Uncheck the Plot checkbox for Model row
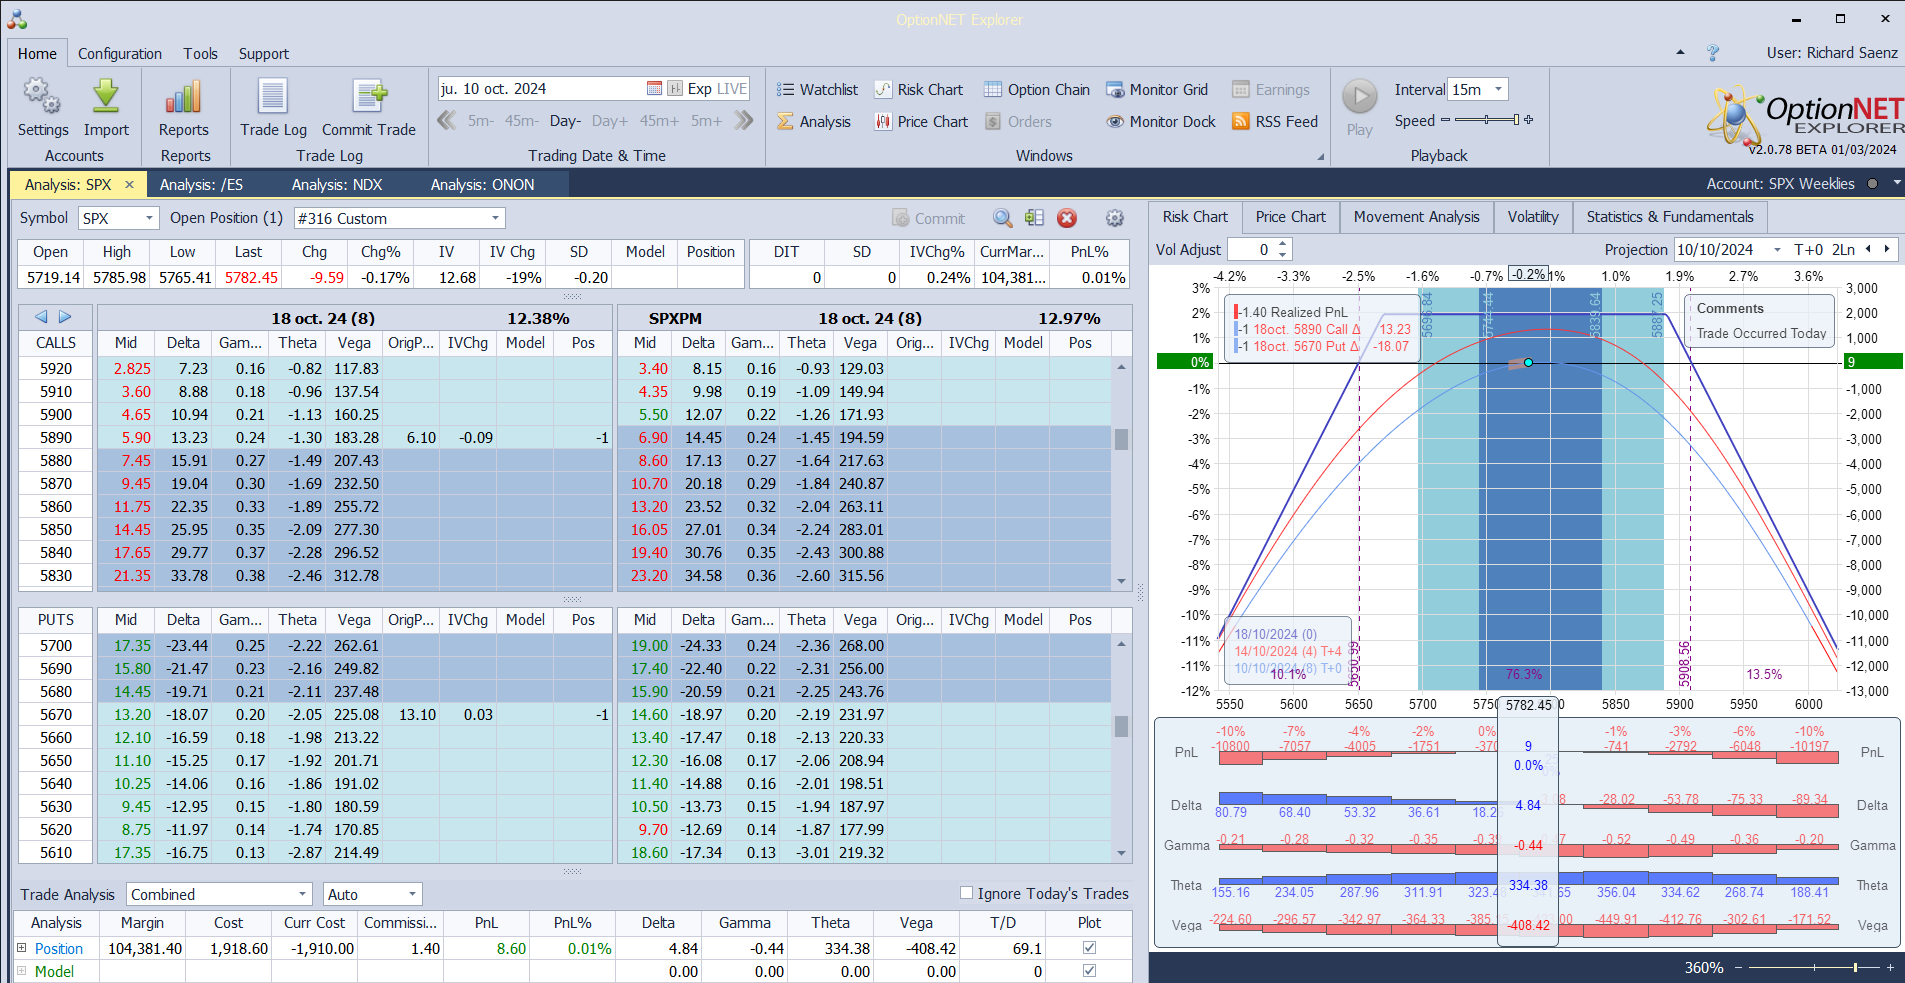 click(x=1089, y=971)
